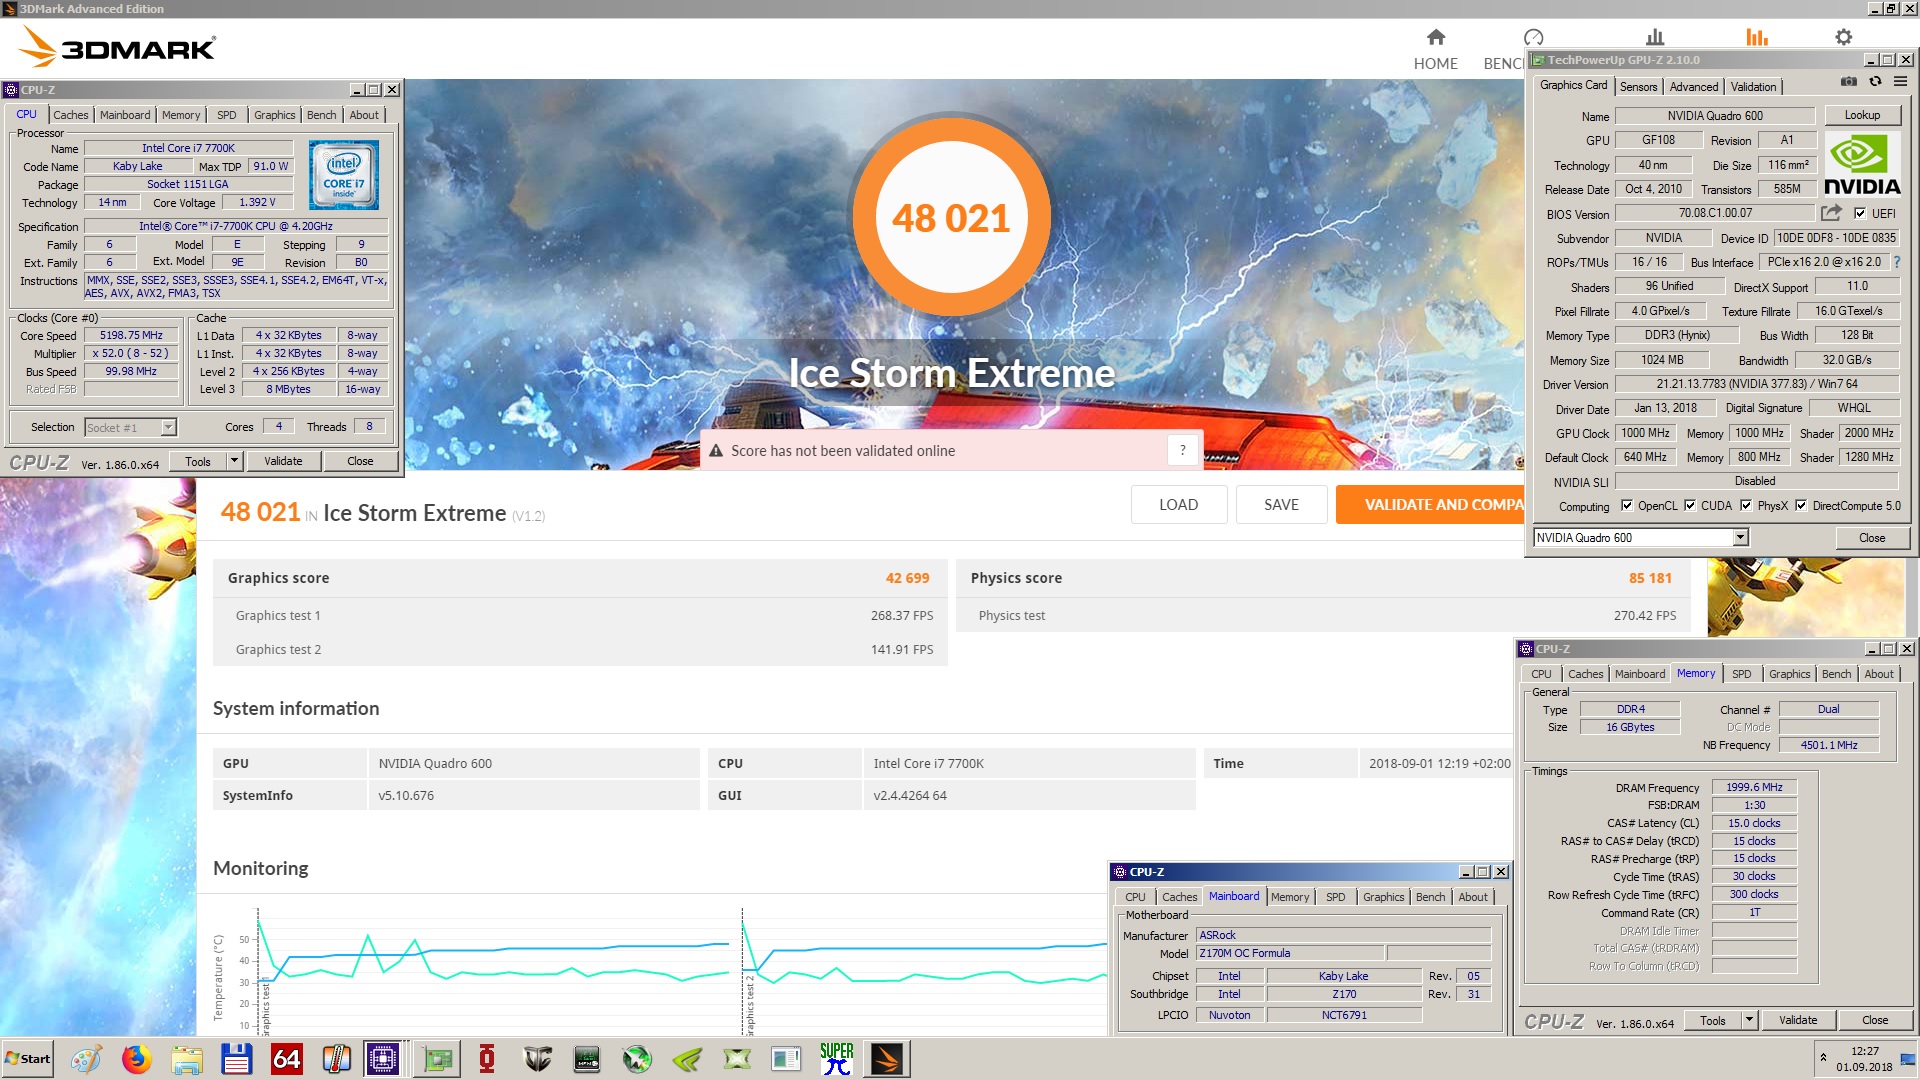Open the 3DMark results bar chart icon
The width and height of the screenshot is (1920, 1080).
pyautogui.click(x=1655, y=37)
